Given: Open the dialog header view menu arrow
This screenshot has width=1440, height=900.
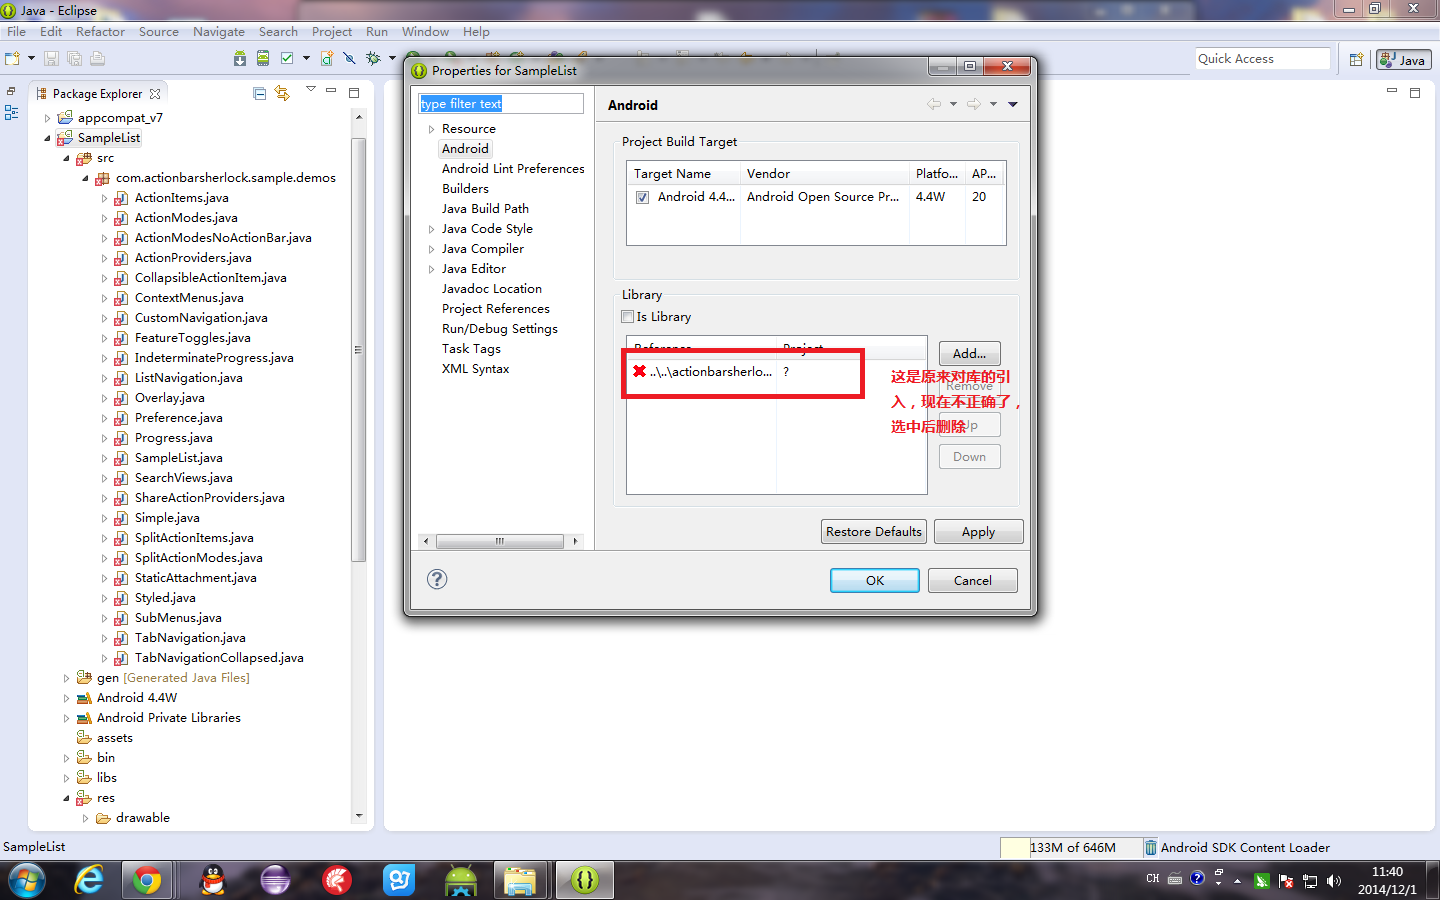Looking at the screenshot, I should pyautogui.click(x=1013, y=104).
